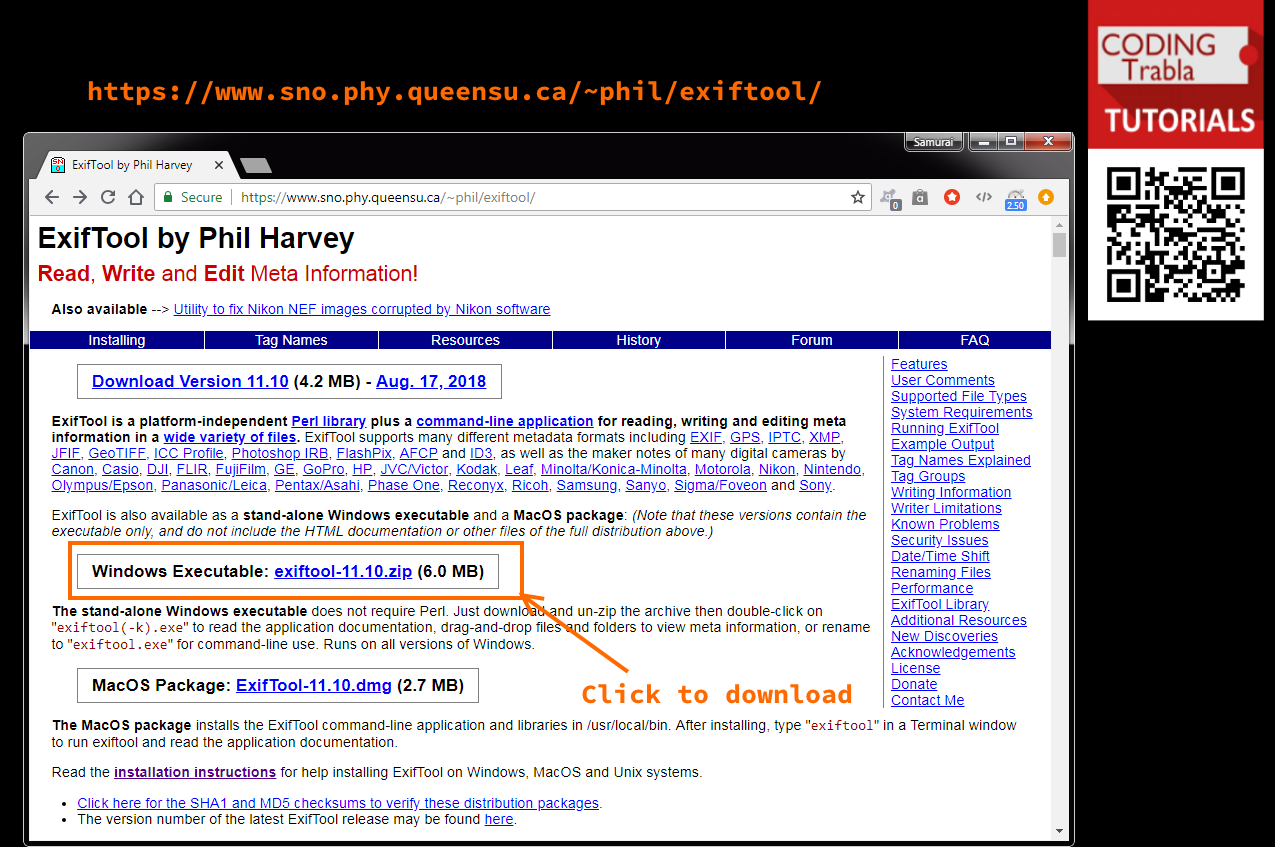Open the Features sidebar link
This screenshot has width=1275, height=847.
919,364
